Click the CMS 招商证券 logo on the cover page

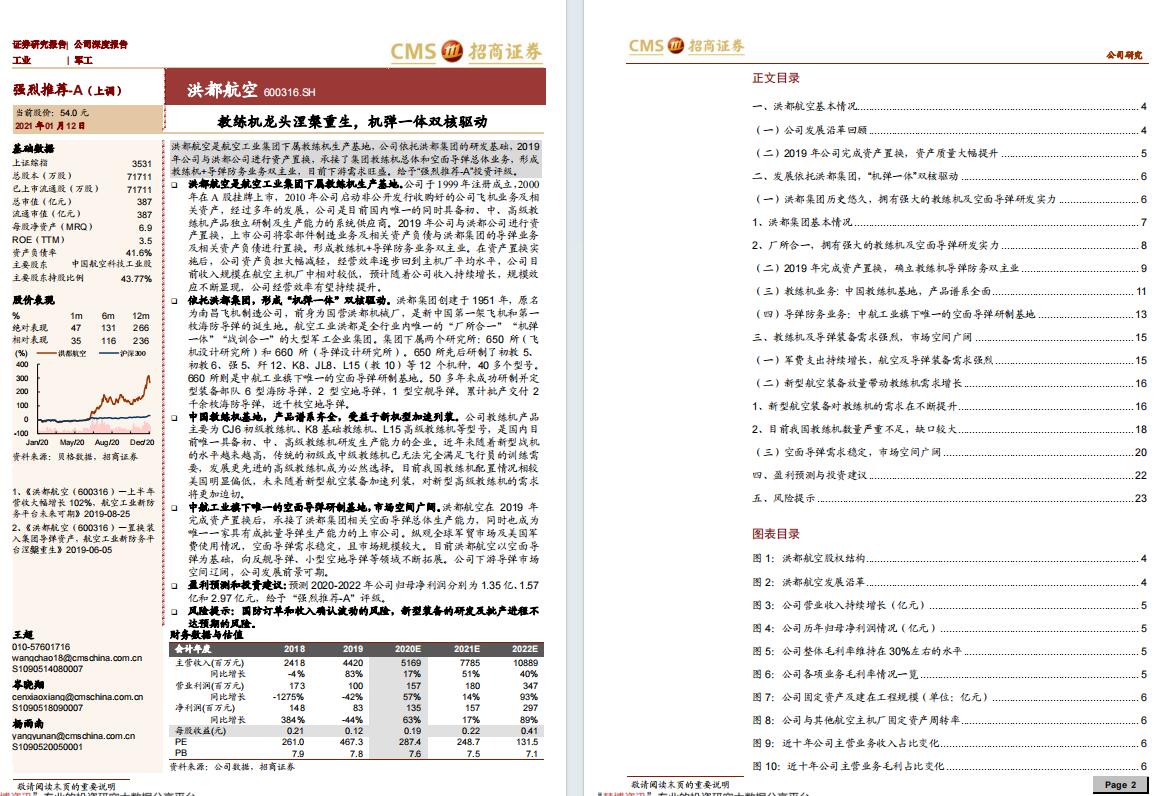[466, 51]
